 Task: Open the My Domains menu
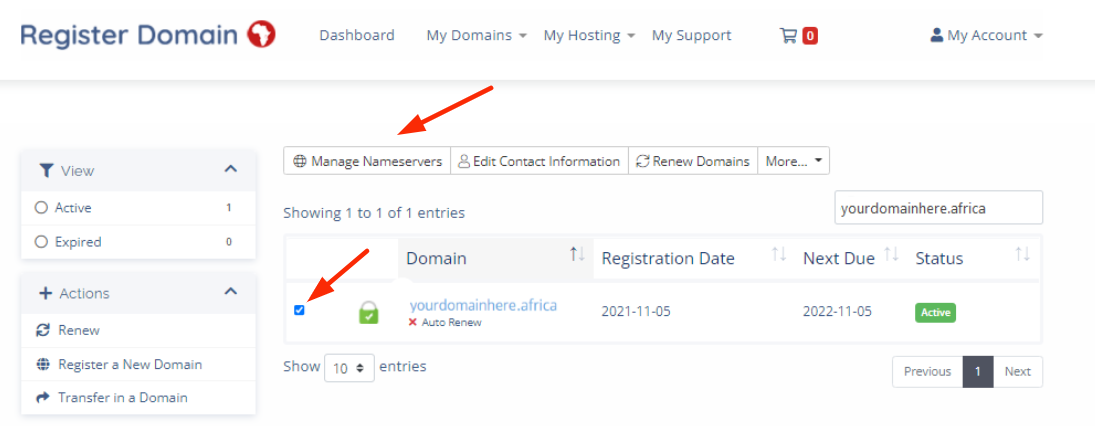coord(476,35)
